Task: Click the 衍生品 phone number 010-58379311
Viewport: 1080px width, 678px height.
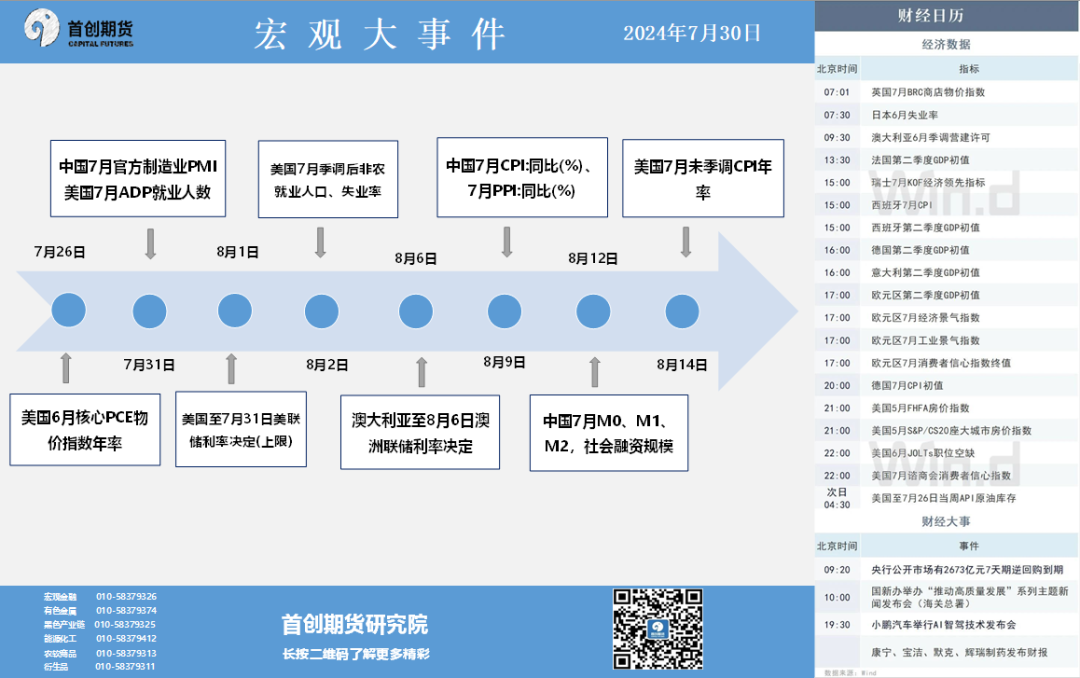Action: click(125, 666)
